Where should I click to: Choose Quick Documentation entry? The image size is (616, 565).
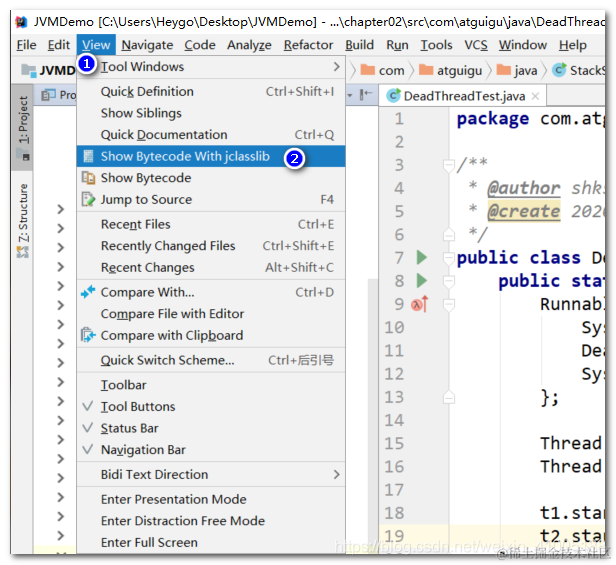(x=211, y=135)
